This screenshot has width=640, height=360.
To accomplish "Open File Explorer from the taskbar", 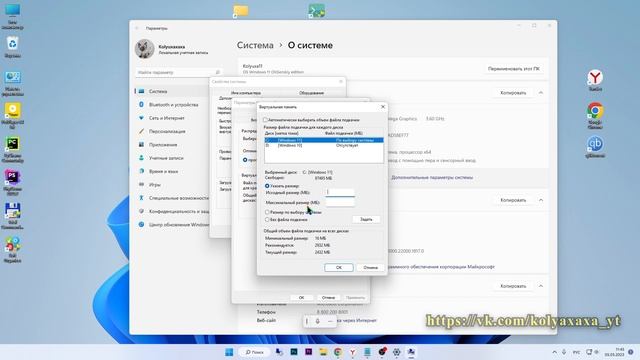I will point(323,352).
